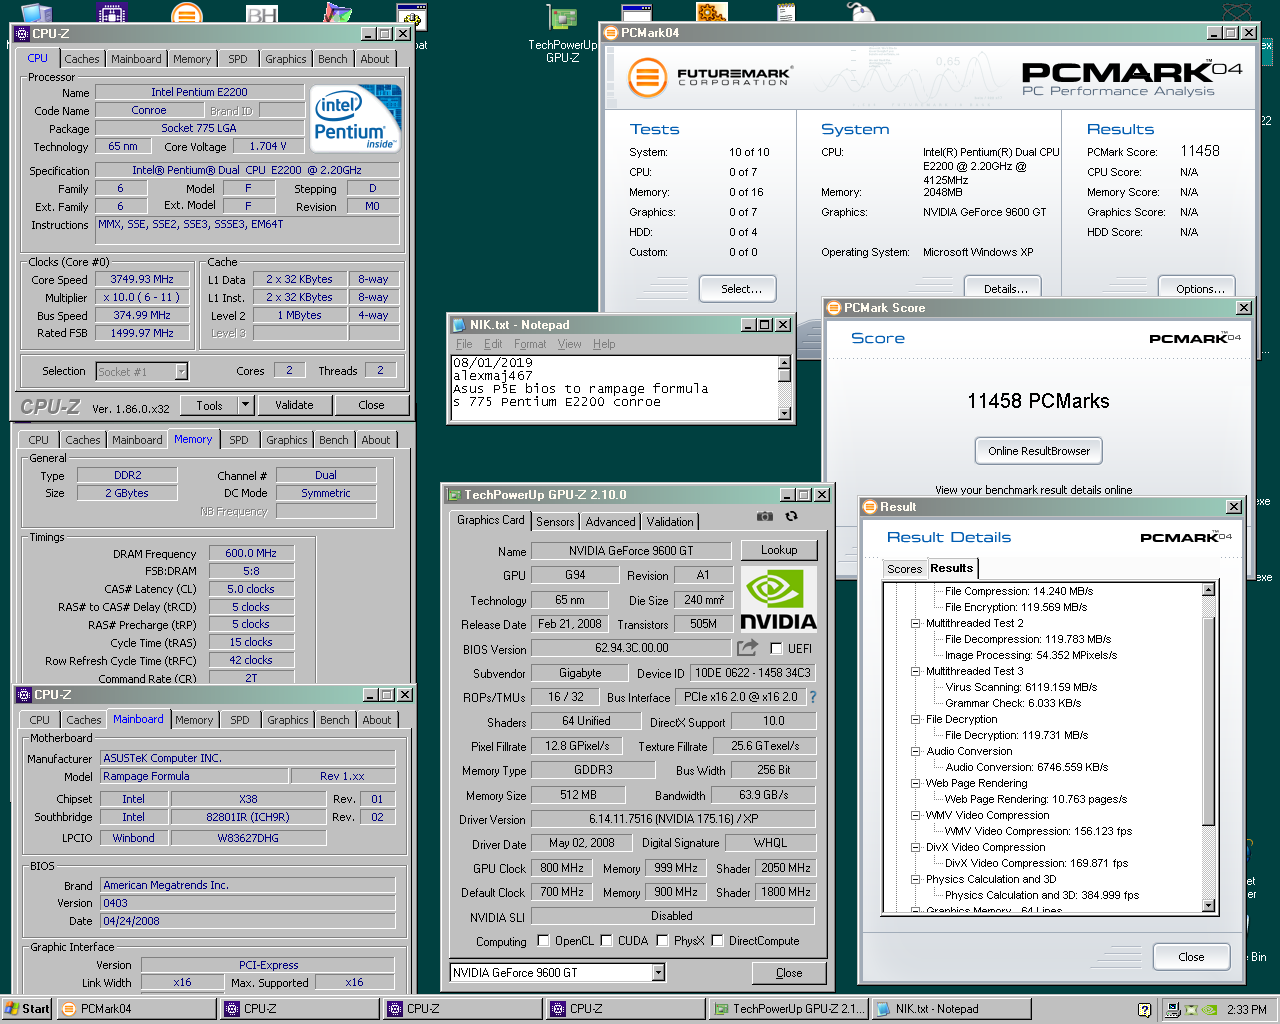The image size is (1280, 1024).
Task: Switch to NIK.txt Notepad in the taskbar
Action: tap(950, 1009)
